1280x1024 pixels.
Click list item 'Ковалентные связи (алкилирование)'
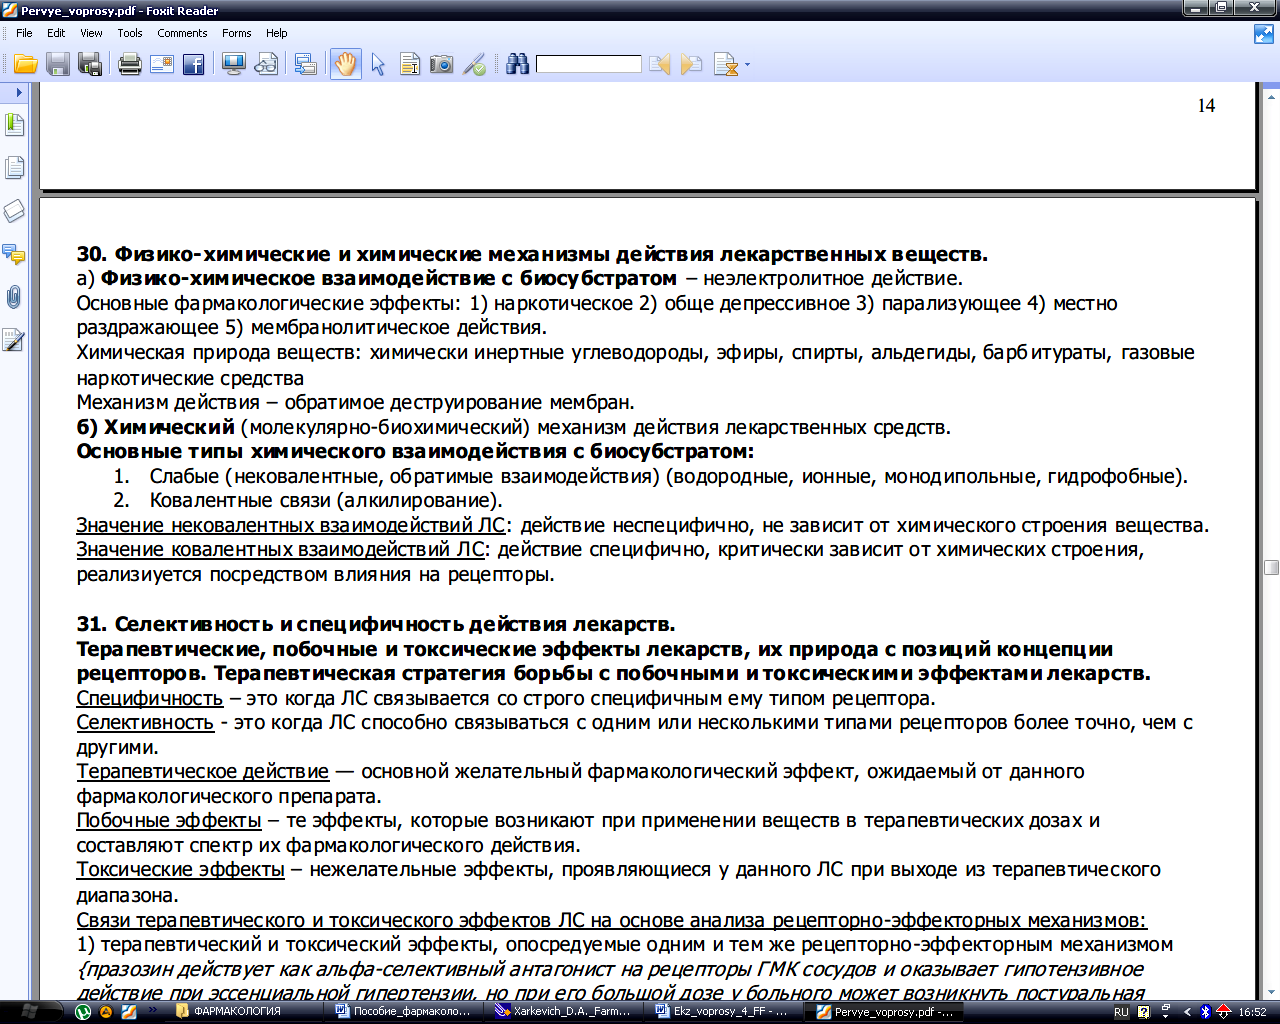click(326, 501)
